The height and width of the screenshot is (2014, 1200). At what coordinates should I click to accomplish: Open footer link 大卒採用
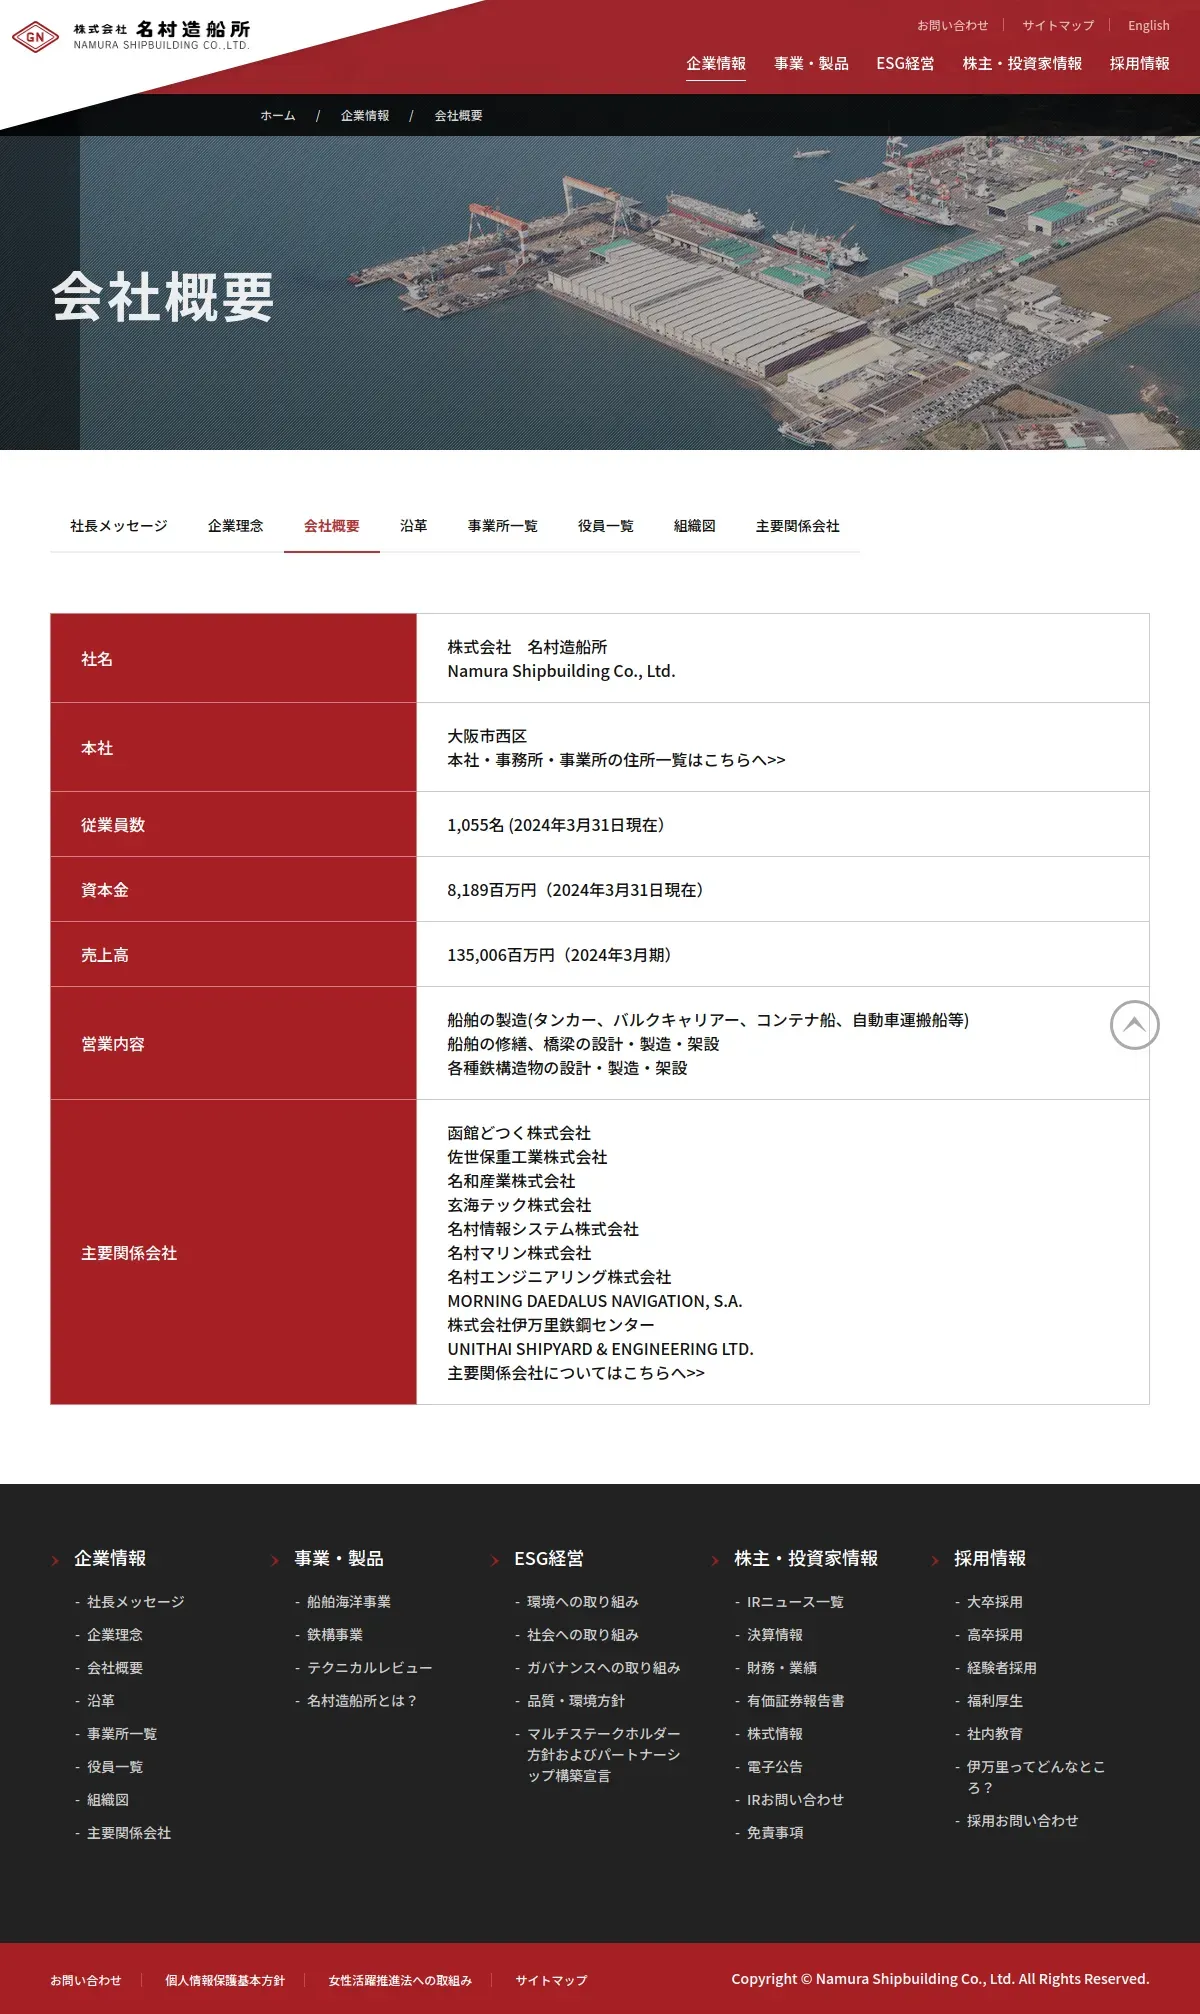[995, 1602]
